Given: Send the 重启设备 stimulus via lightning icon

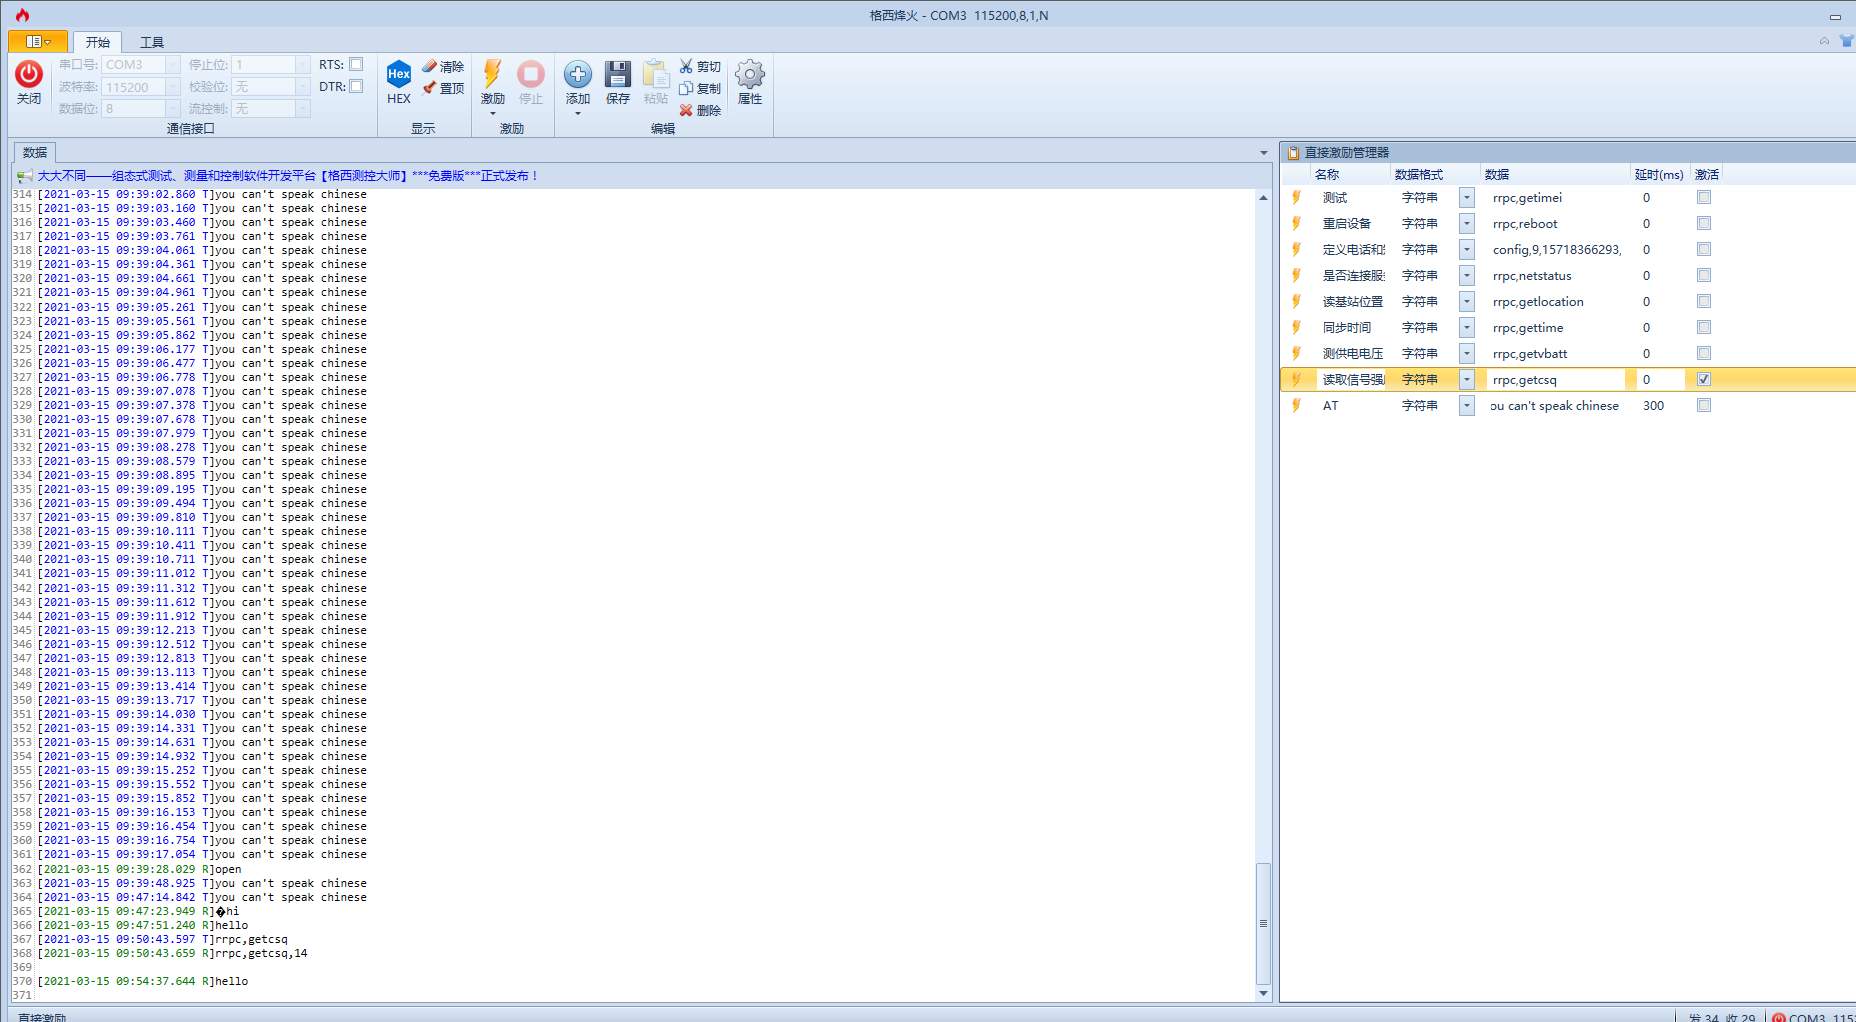Looking at the screenshot, I should click(1296, 224).
